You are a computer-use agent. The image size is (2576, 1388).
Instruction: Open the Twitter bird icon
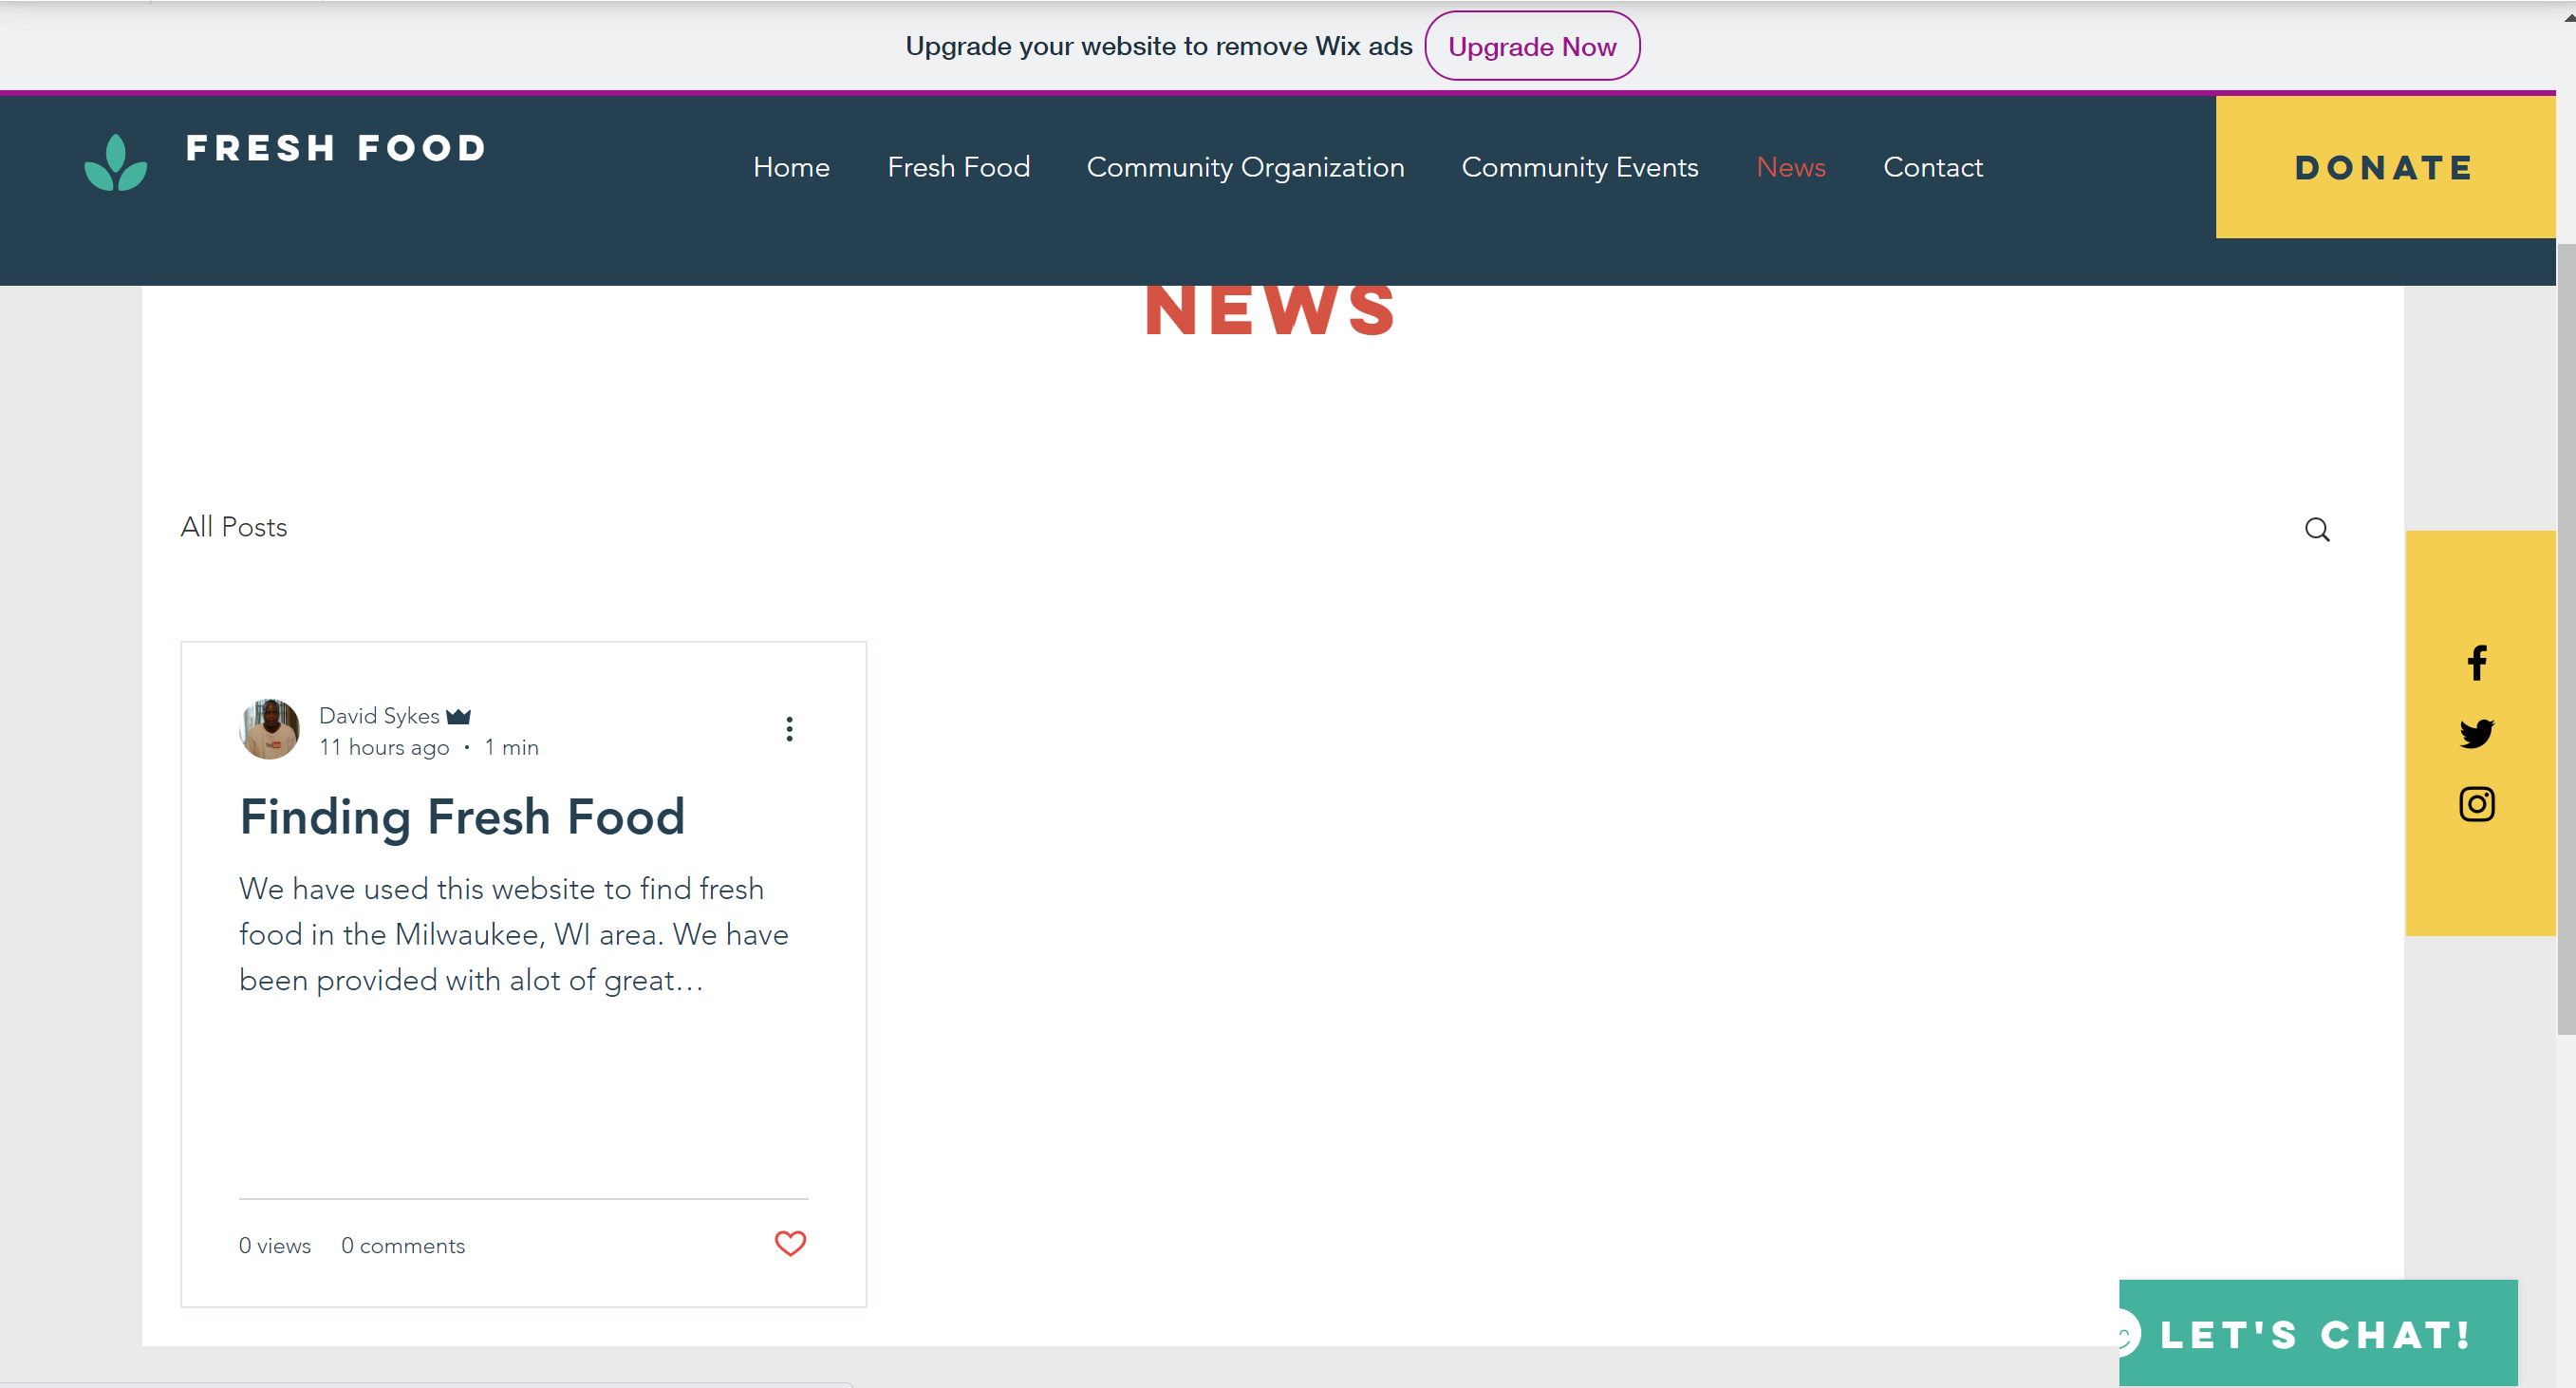pyautogui.click(x=2477, y=734)
